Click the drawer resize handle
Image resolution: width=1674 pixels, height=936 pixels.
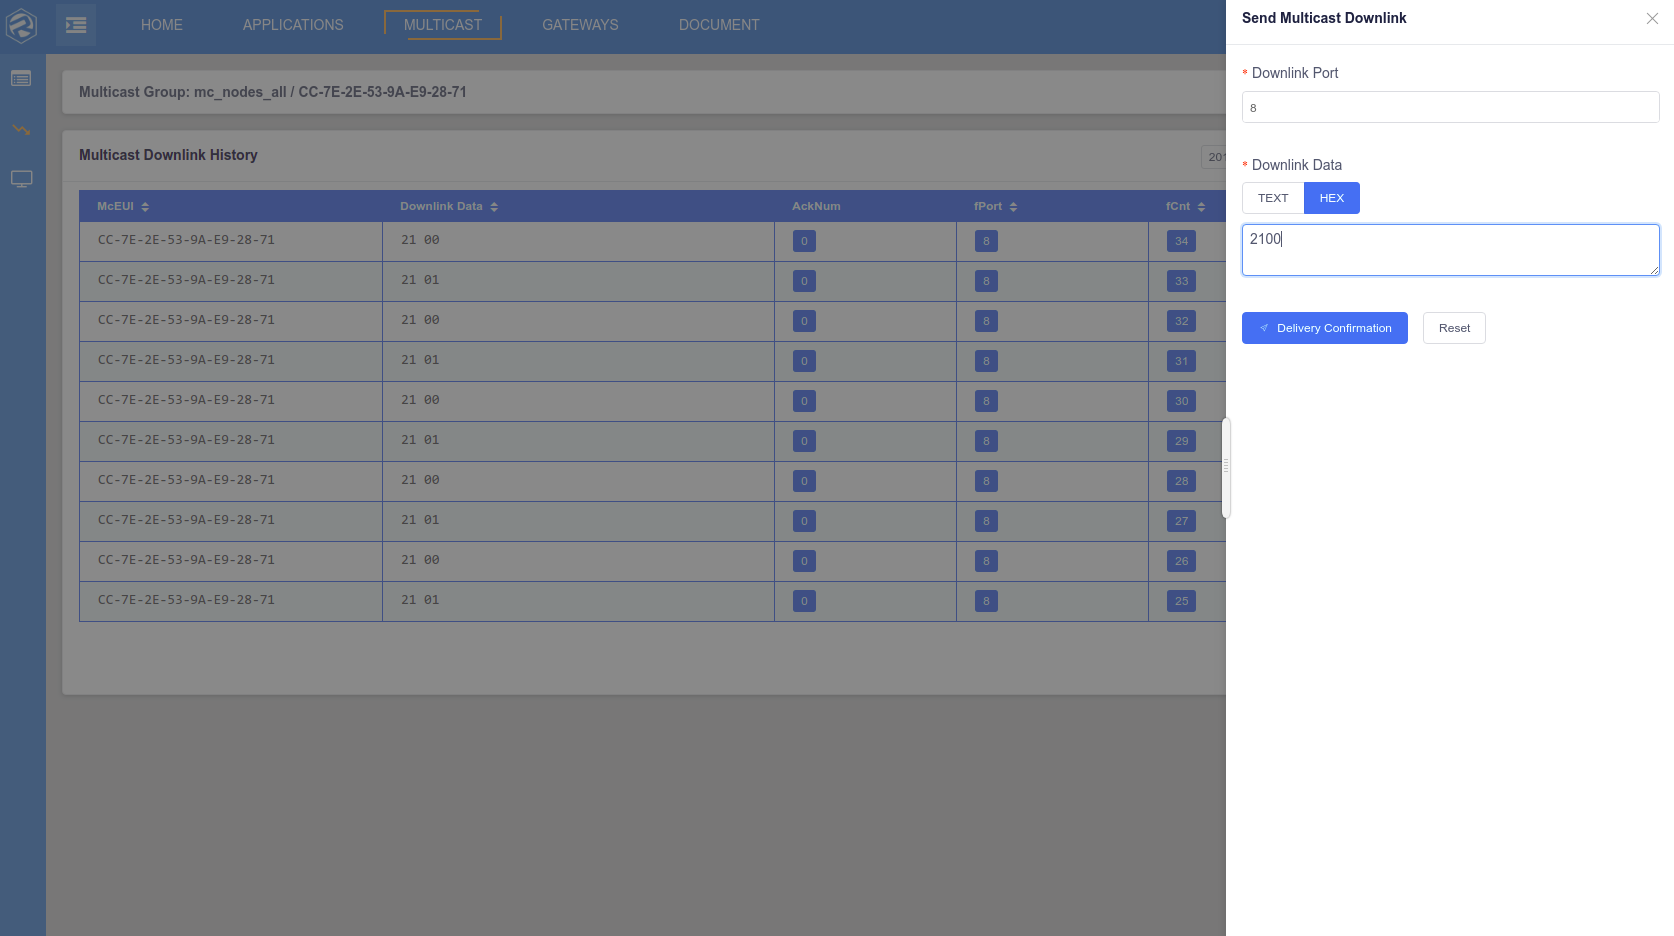(x=1226, y=467)
